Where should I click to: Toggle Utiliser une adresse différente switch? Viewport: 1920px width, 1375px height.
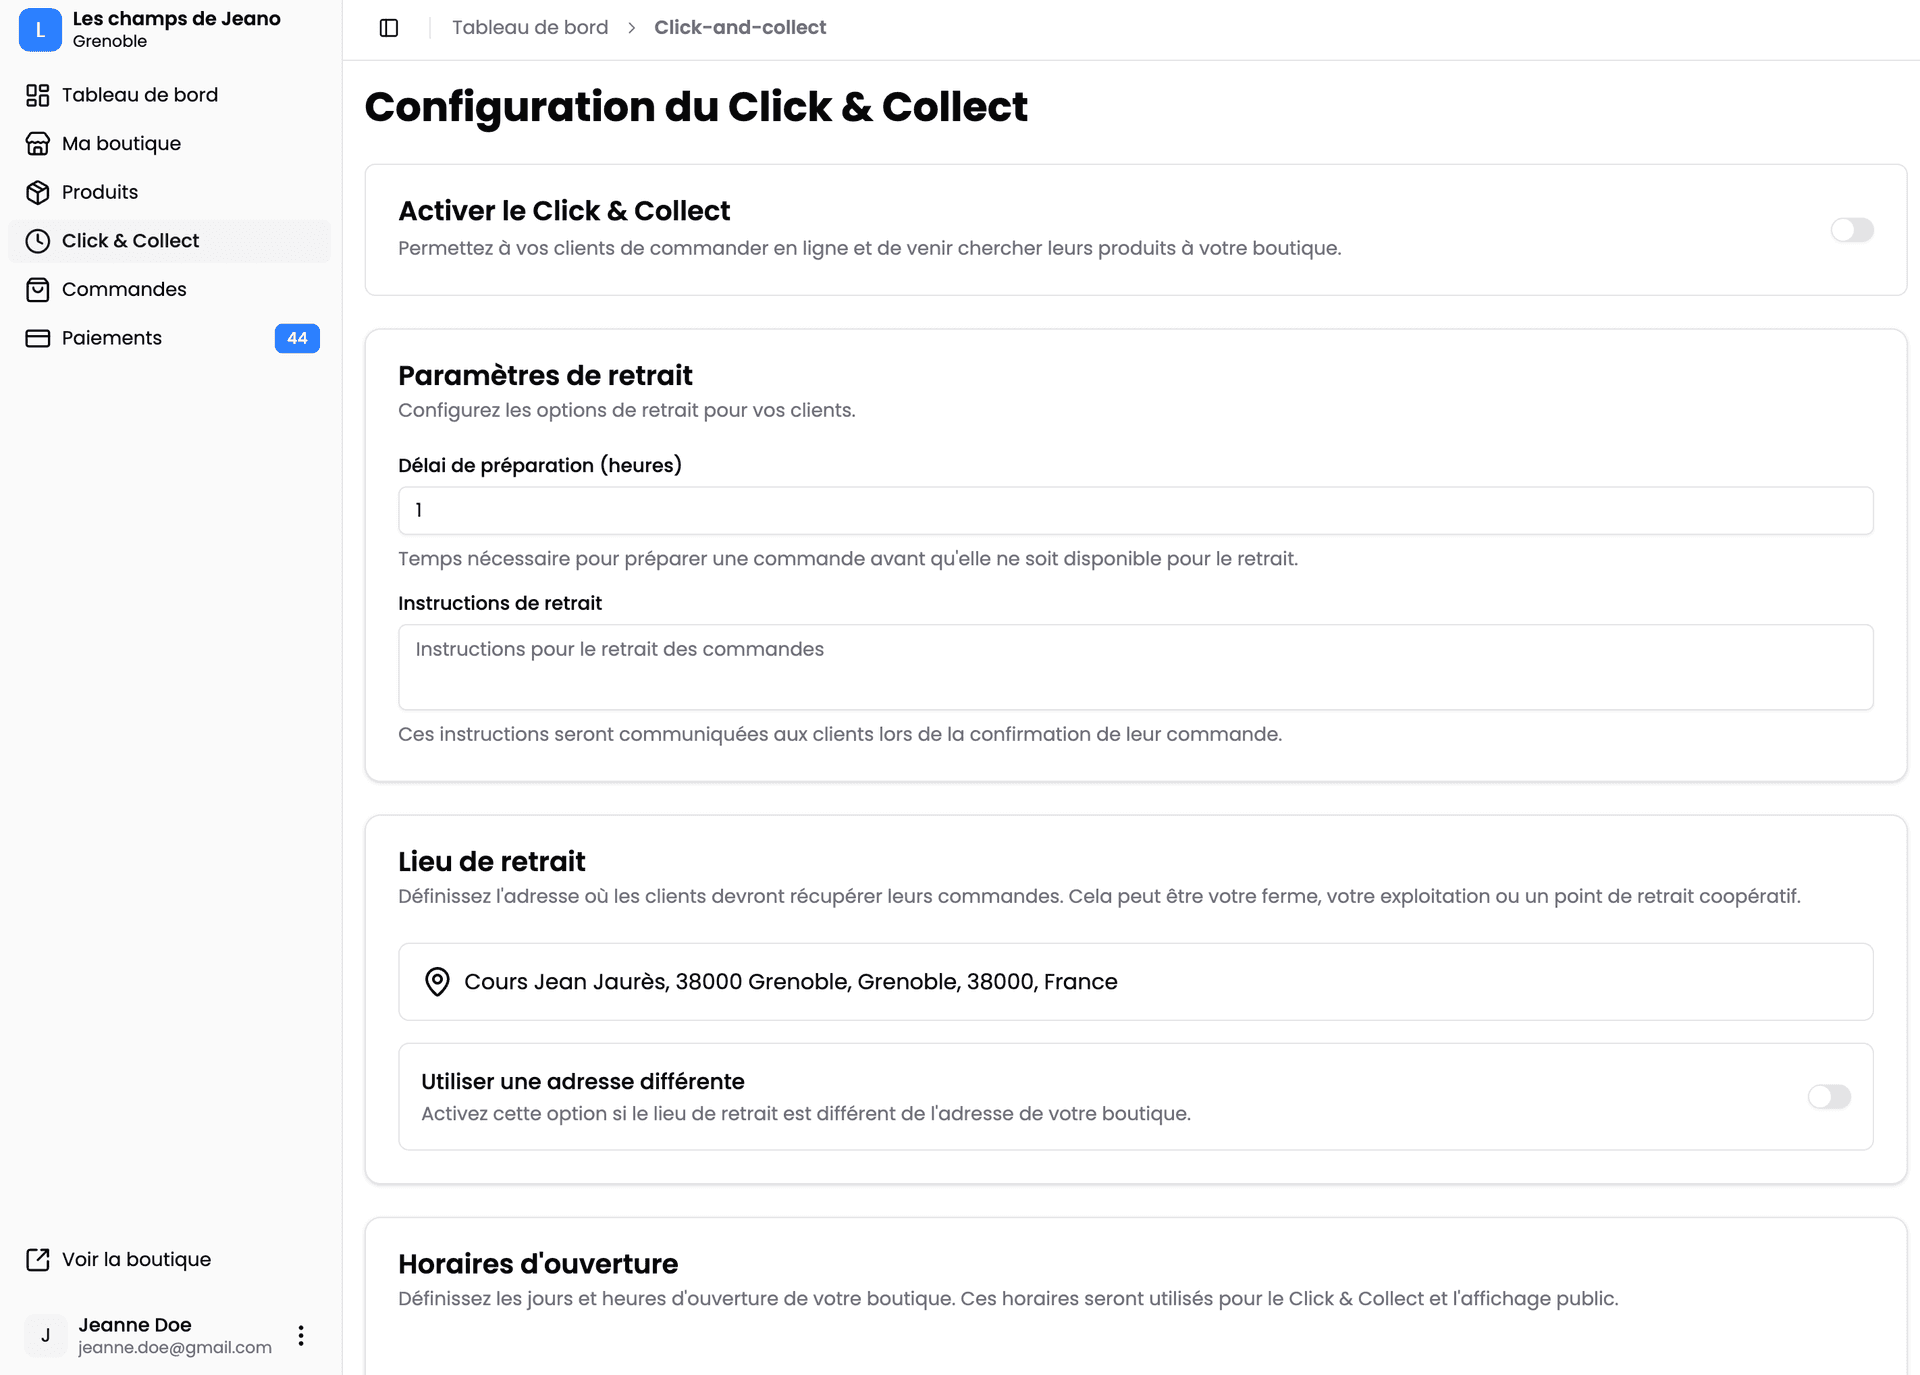(1828, 1097)
